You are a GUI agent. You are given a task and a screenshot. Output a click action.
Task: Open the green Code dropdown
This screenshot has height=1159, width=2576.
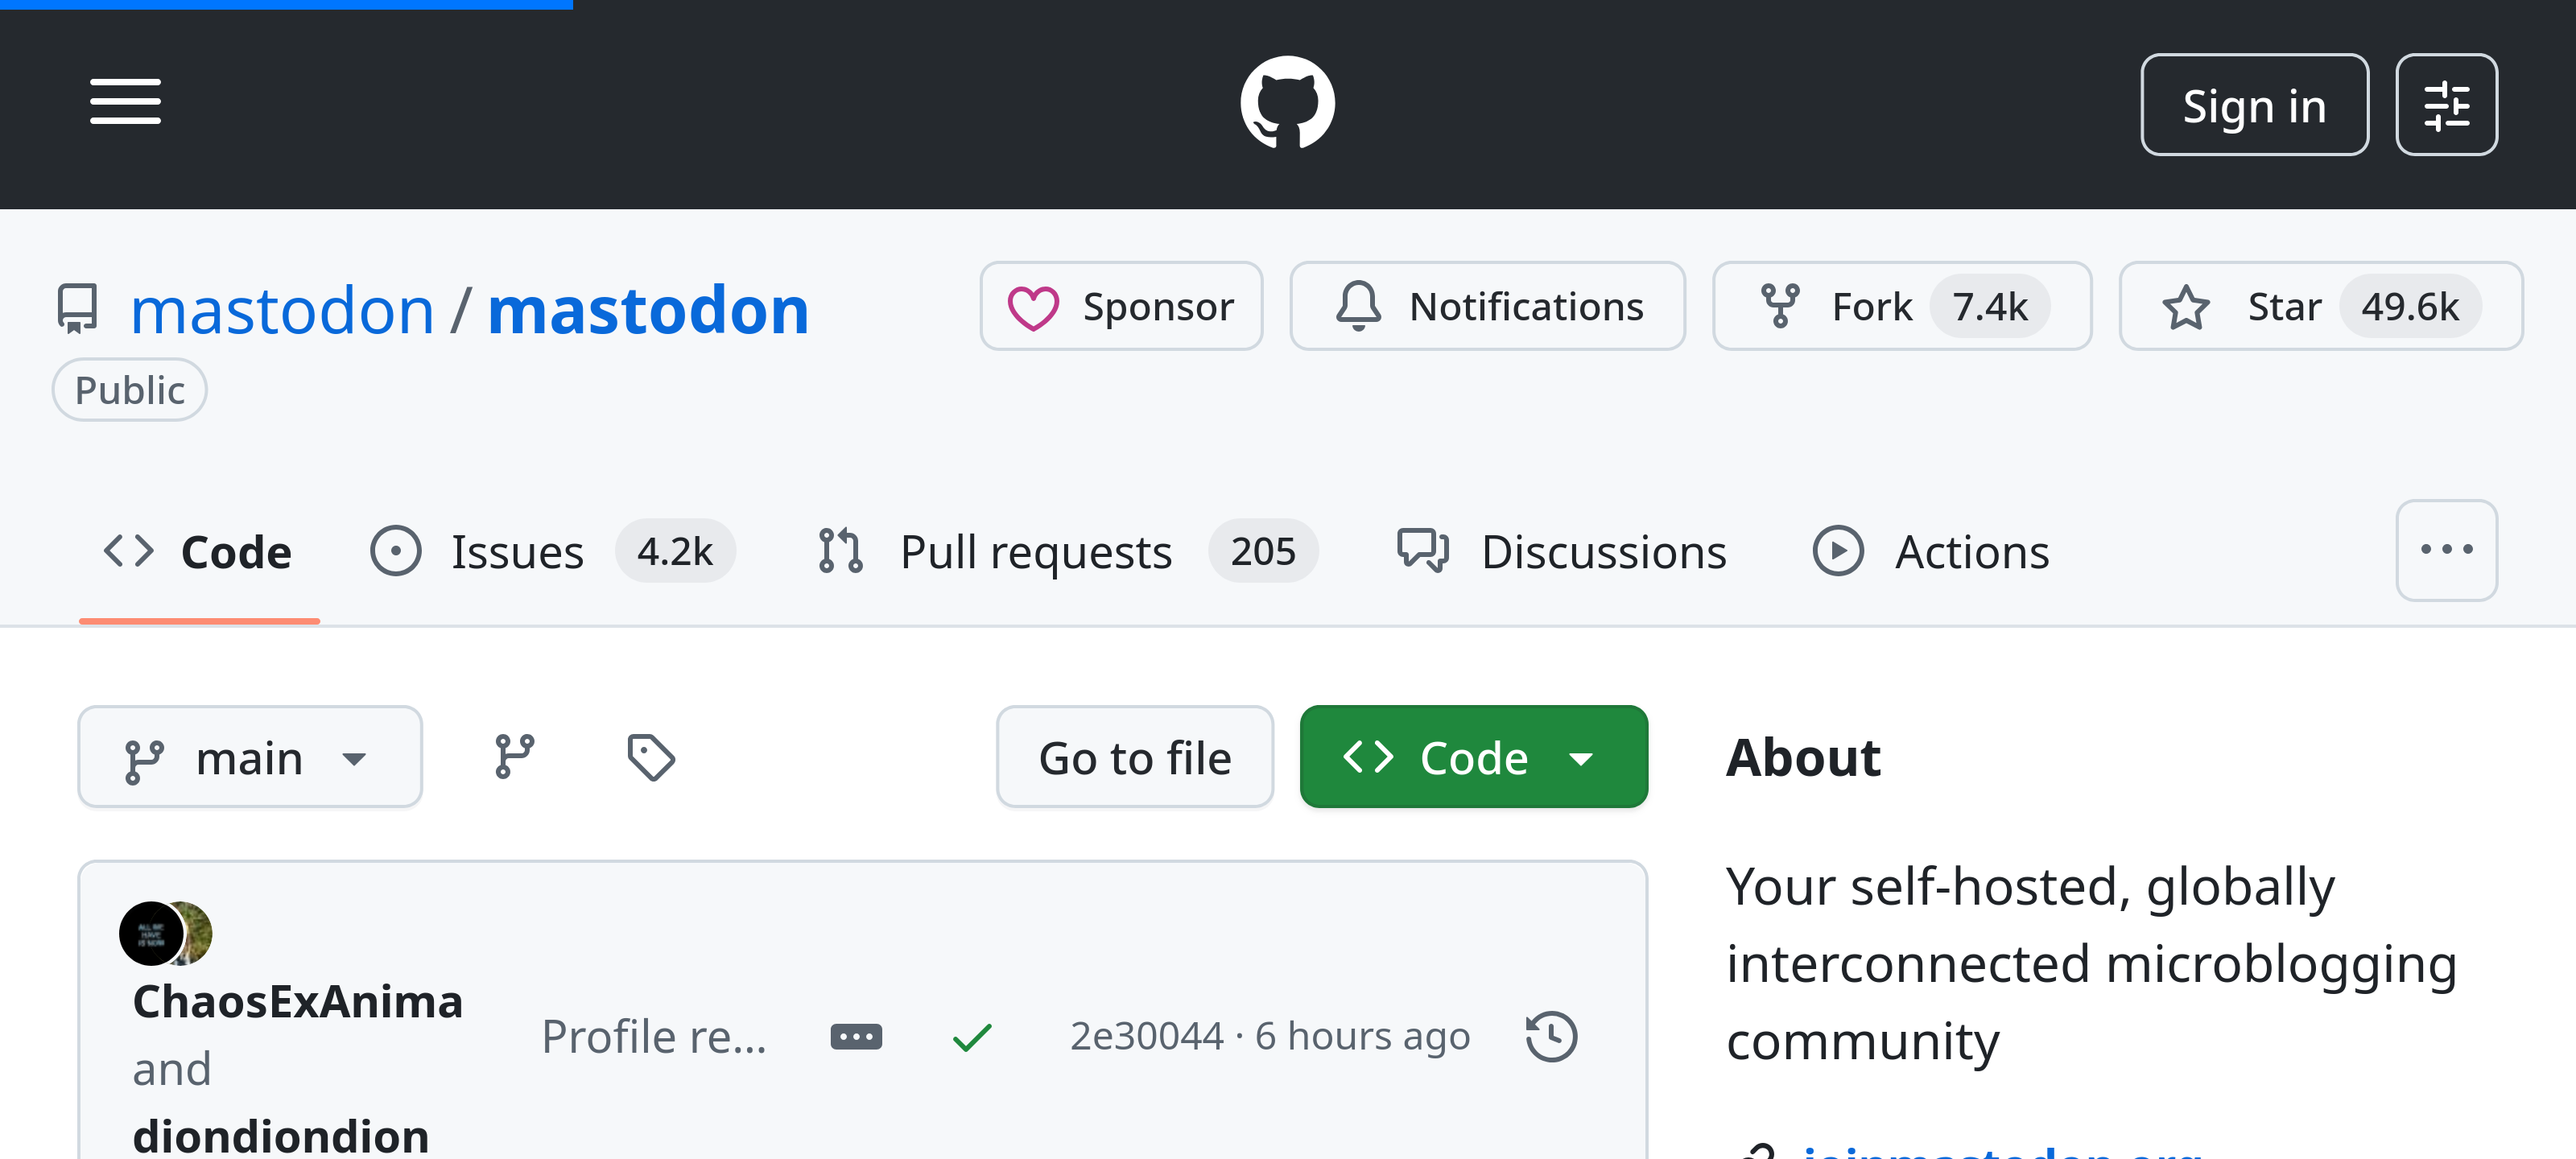point(1472,756)
